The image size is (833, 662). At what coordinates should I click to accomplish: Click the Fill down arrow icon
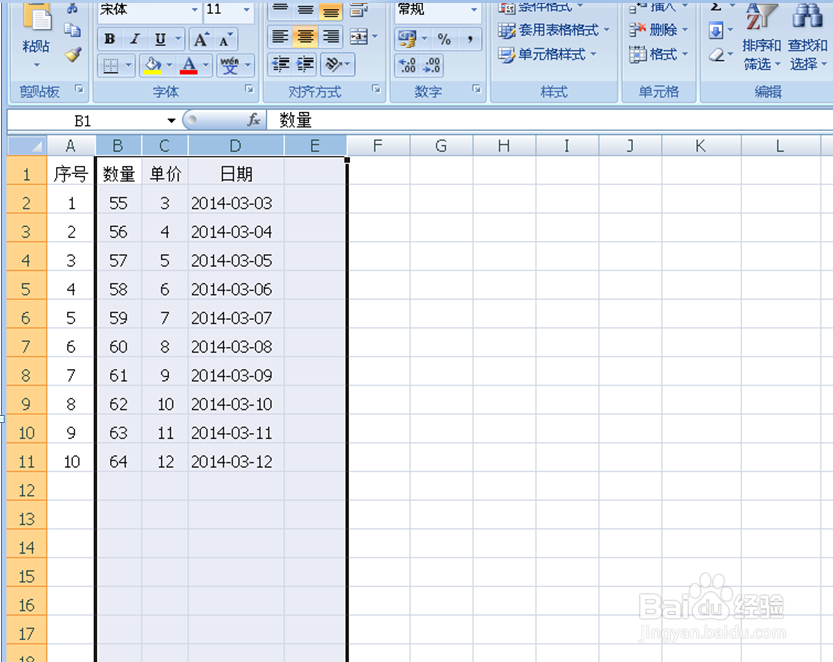coord(716,30)
